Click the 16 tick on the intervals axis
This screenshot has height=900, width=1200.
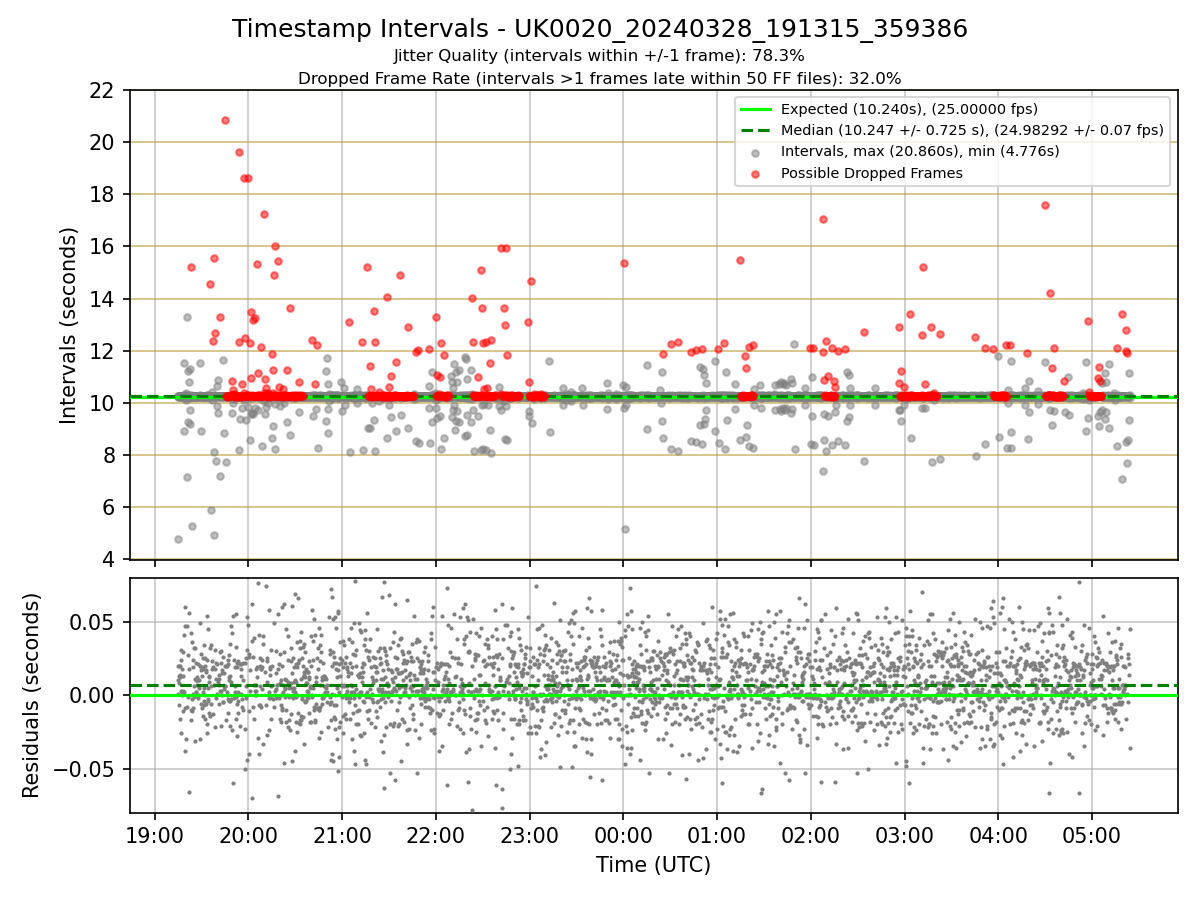pyautogui.click(x=102, y=246)
